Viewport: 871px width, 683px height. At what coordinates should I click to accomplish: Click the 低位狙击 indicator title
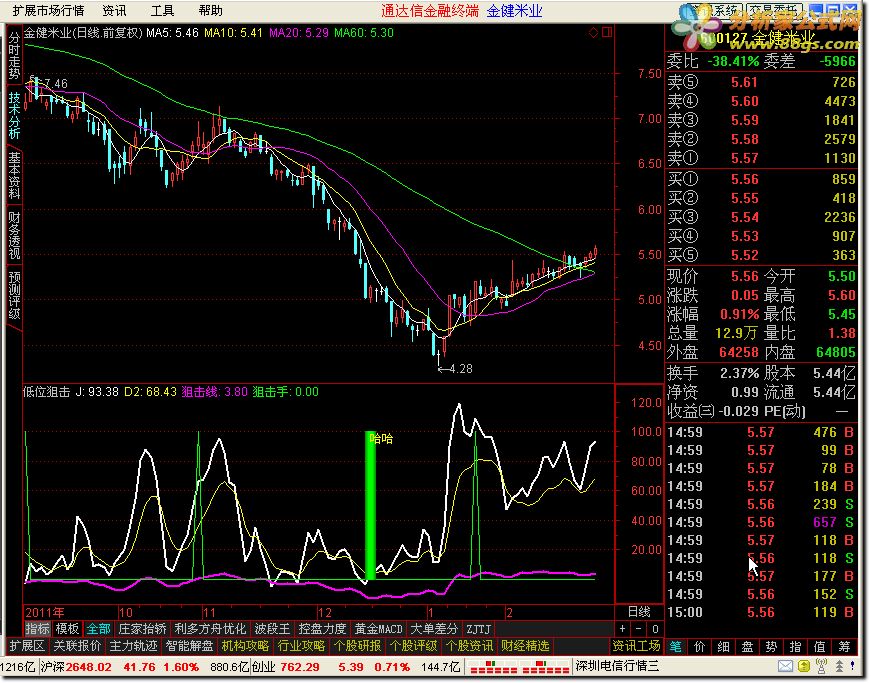click(x=47, y=392)
